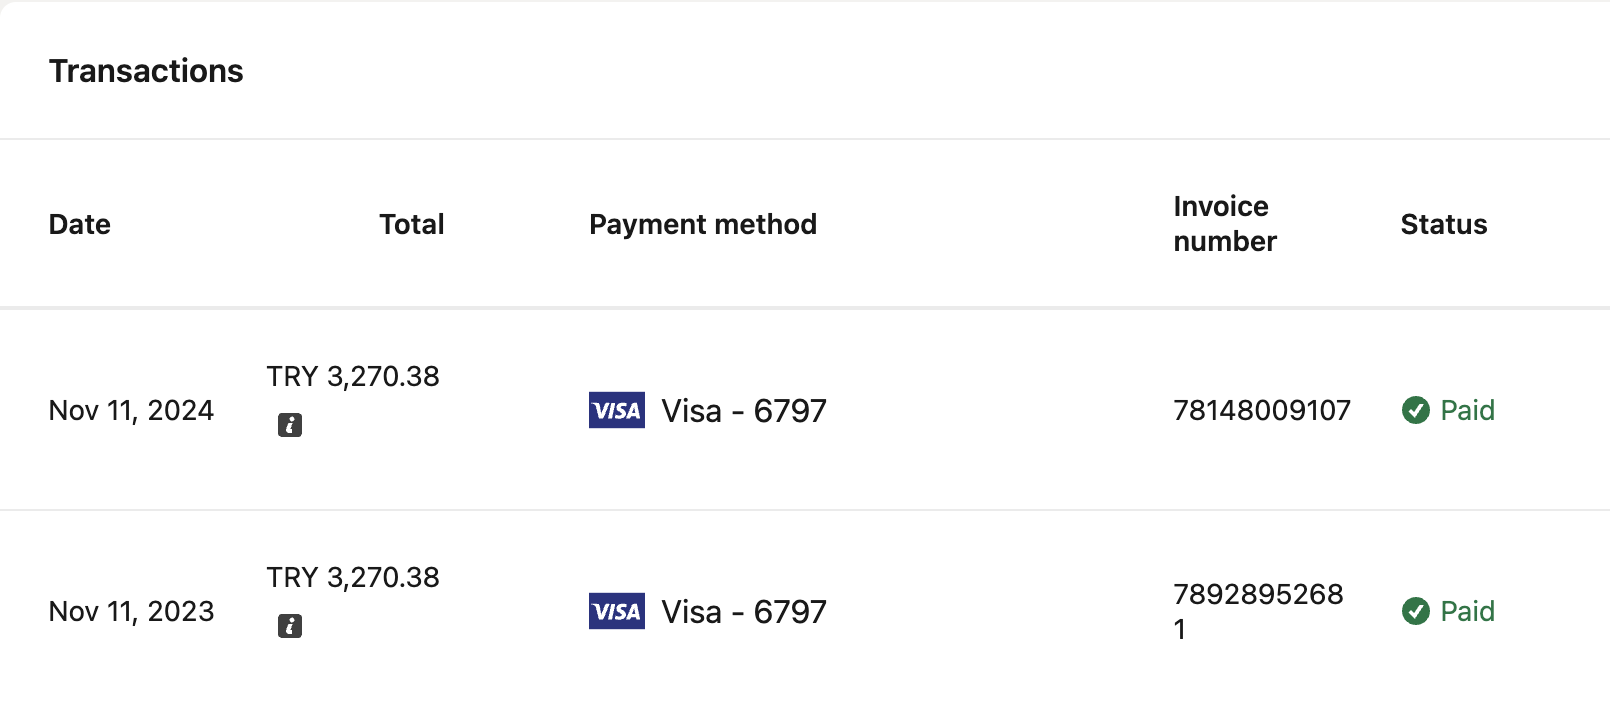Screen dimensions: 1610x710
Task: Click Visa logo in the 2023 transaction row
Action: (x=617, y=611)
